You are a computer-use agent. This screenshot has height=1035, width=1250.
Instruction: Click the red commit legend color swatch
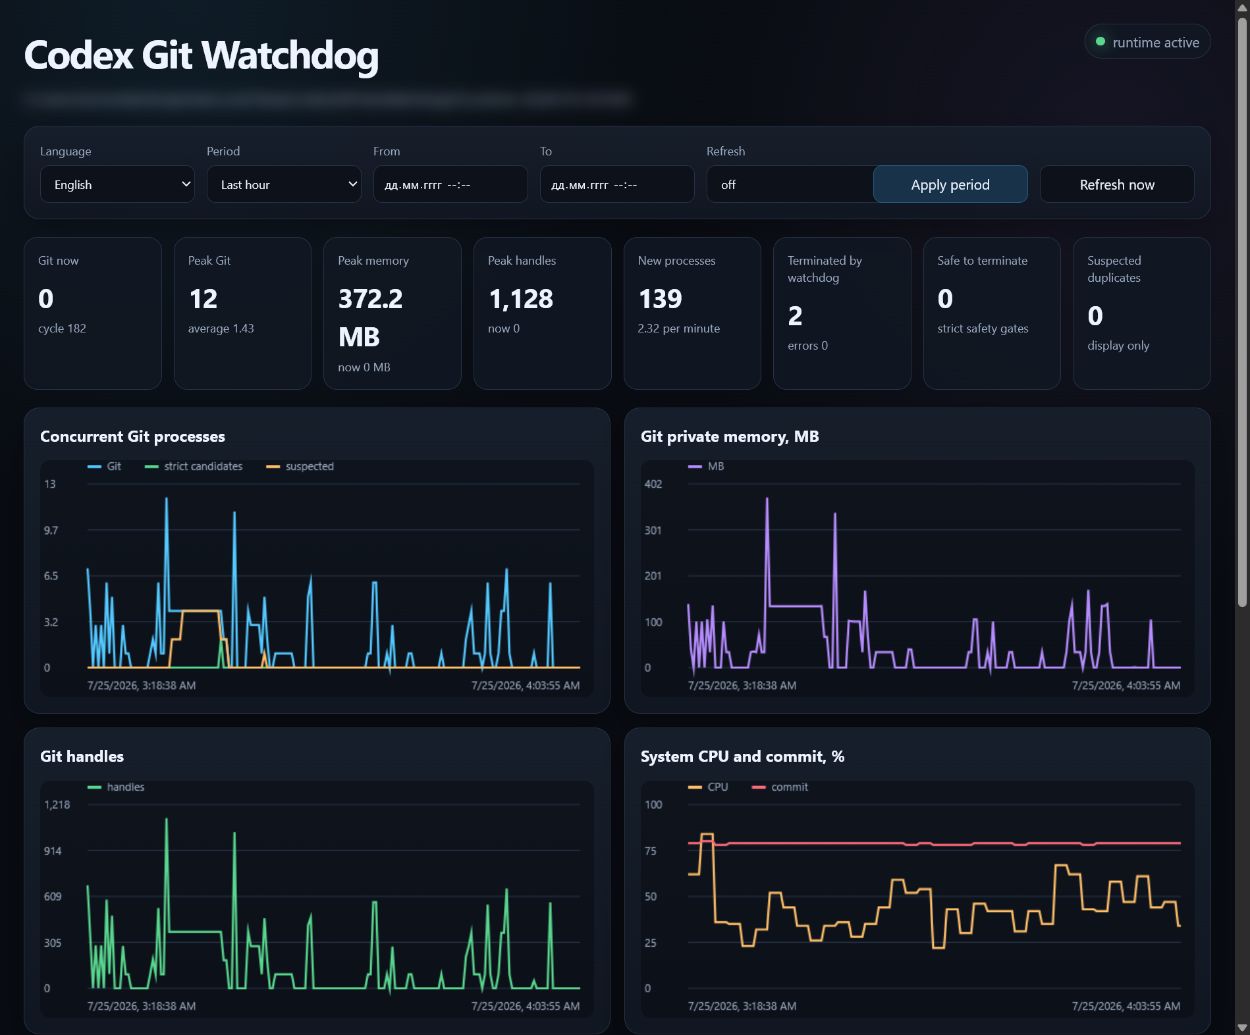click(758, 788)
